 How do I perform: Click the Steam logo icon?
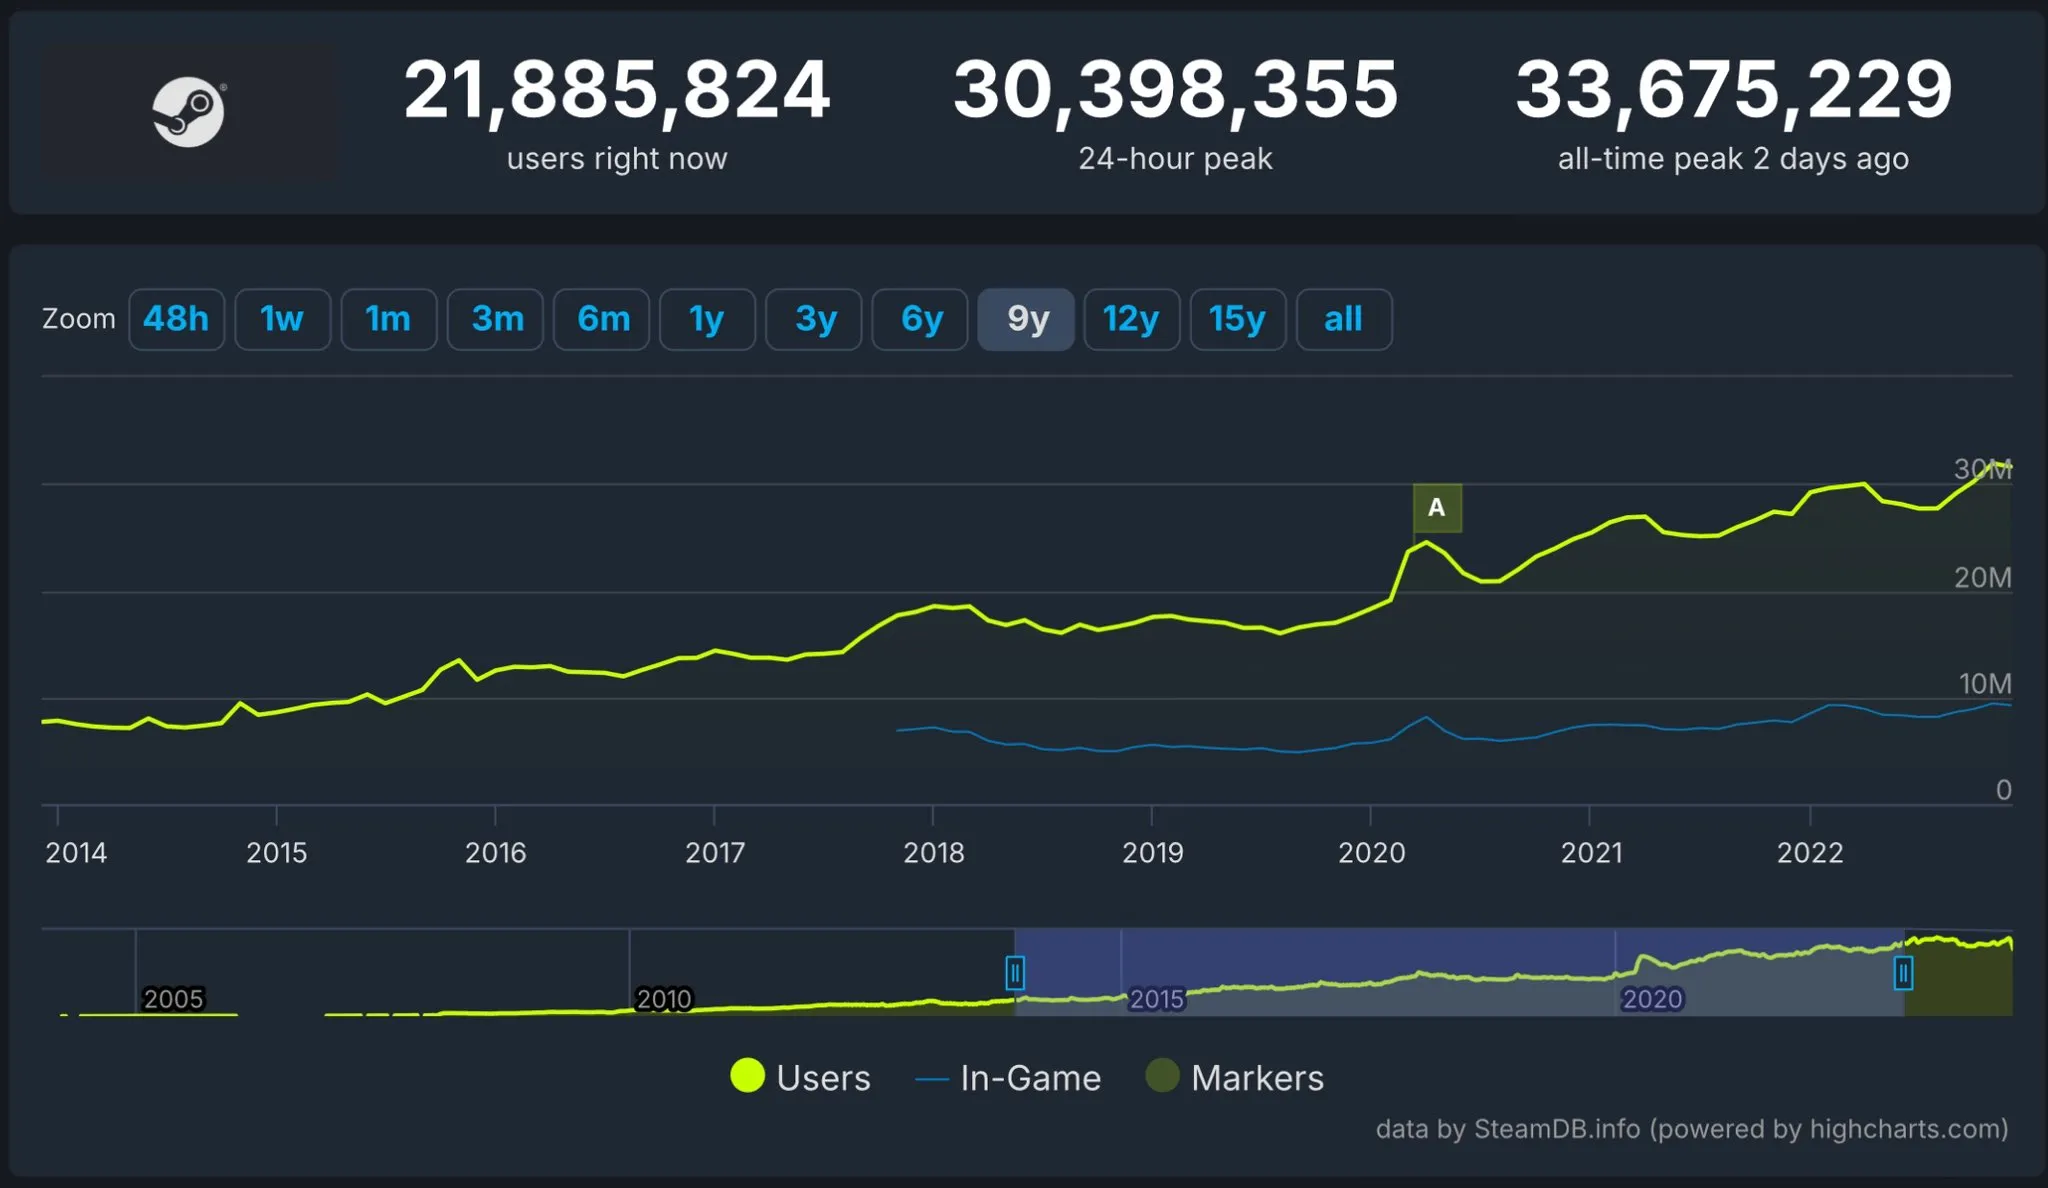(188, 112)
